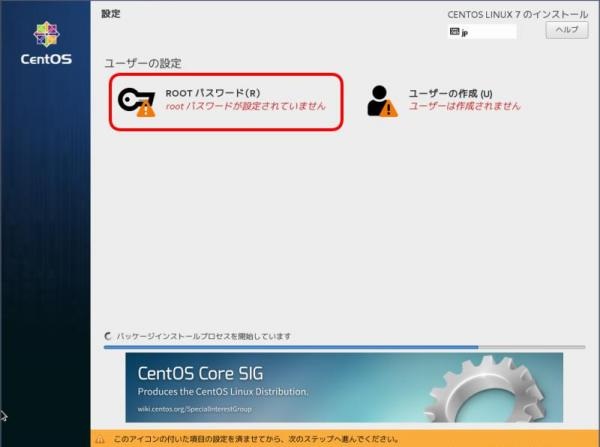Viewport: 600px width, 447px height.
Task: Click the user creation person icon
Action: tap(382, 101)
